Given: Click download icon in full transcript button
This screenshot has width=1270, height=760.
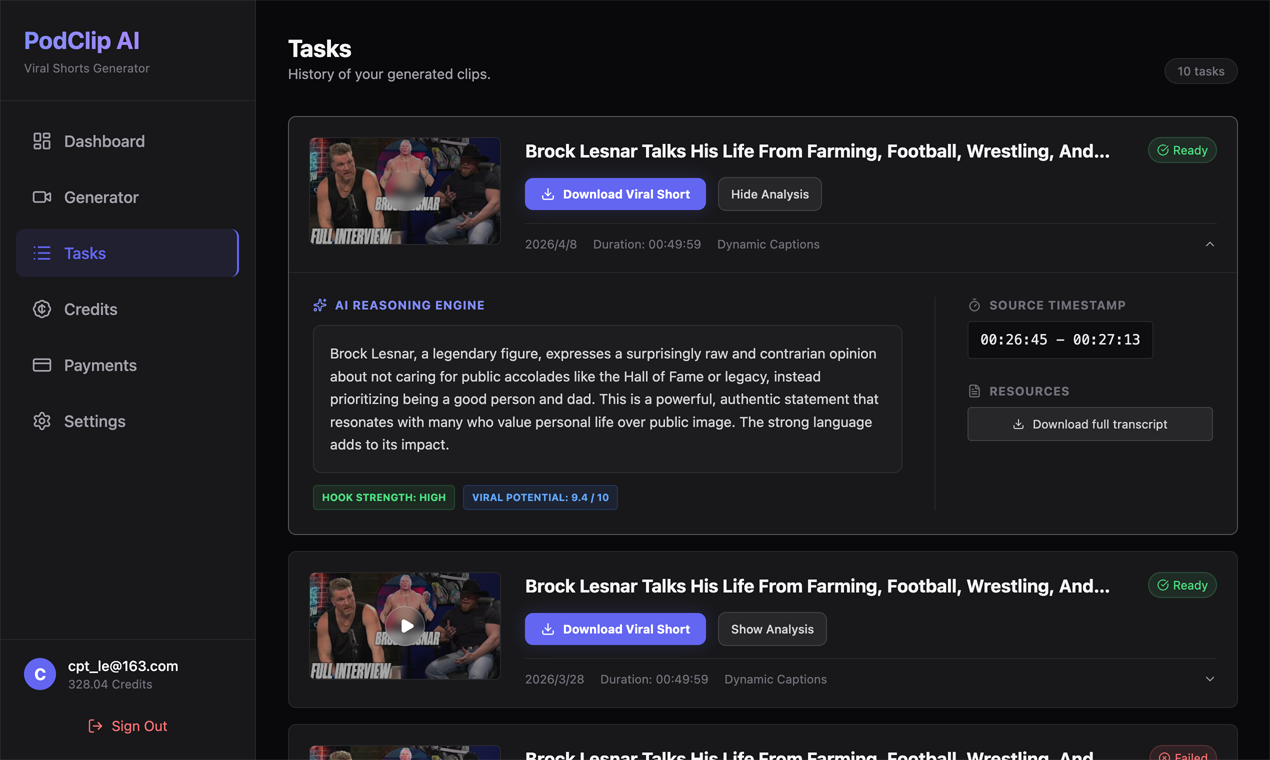Looking at the screenshot, I should 1018,424.
